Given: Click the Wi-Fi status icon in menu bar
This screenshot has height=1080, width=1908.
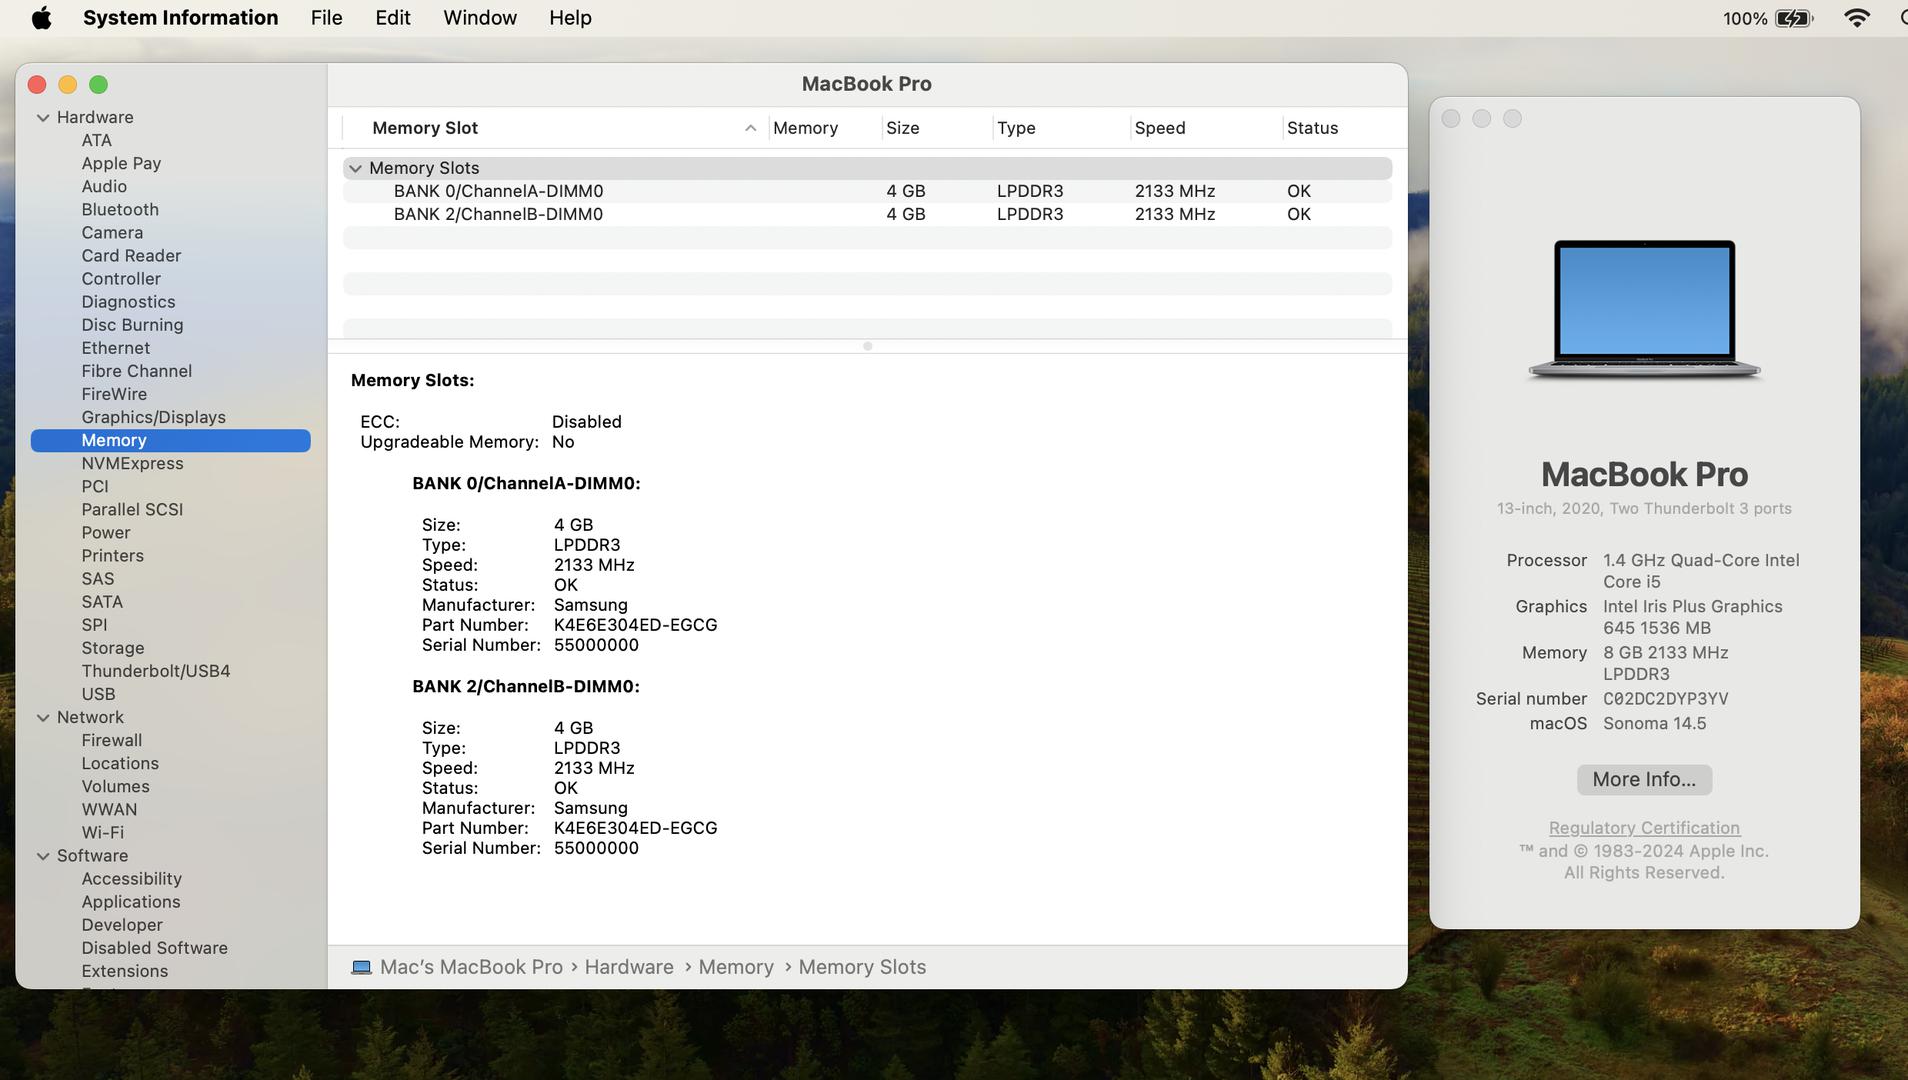Looking at the screenshot, I should [1856, 18].
